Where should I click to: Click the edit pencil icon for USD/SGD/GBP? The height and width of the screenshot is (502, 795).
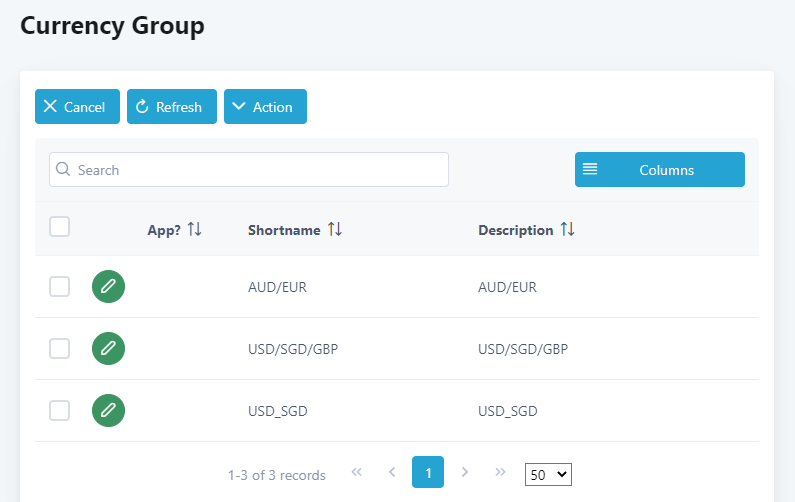(x=108, y=348)
